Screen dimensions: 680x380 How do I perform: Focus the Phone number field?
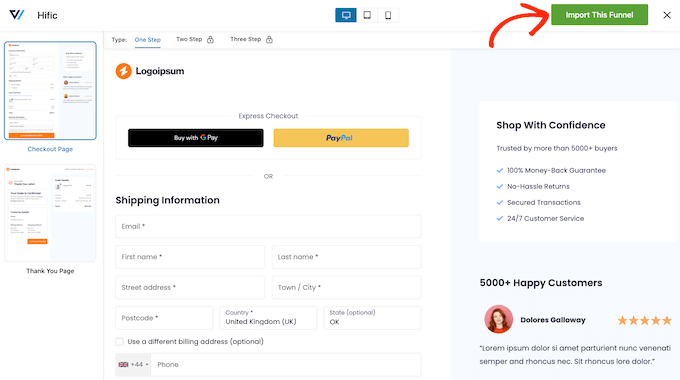[286, 364]
